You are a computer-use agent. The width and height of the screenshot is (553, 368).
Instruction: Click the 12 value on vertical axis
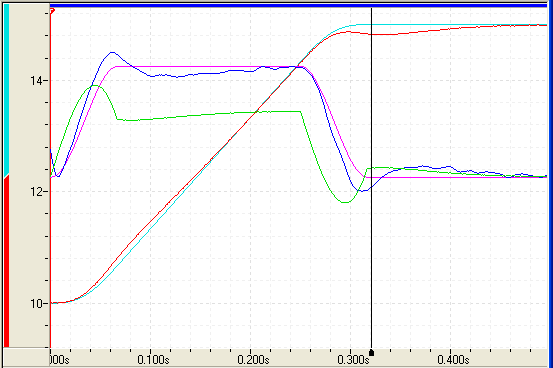click(x=37, y=192)
